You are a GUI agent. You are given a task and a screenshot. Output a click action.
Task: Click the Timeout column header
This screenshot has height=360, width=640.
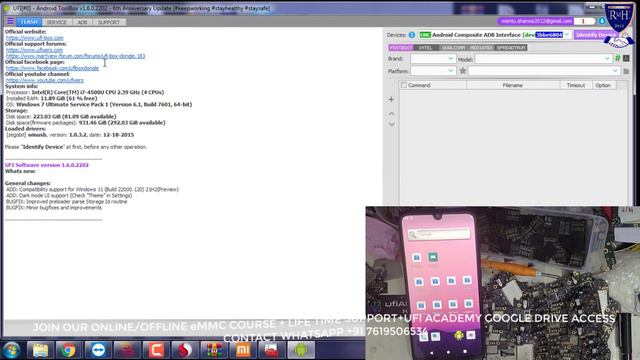click(x=576, y=85)
